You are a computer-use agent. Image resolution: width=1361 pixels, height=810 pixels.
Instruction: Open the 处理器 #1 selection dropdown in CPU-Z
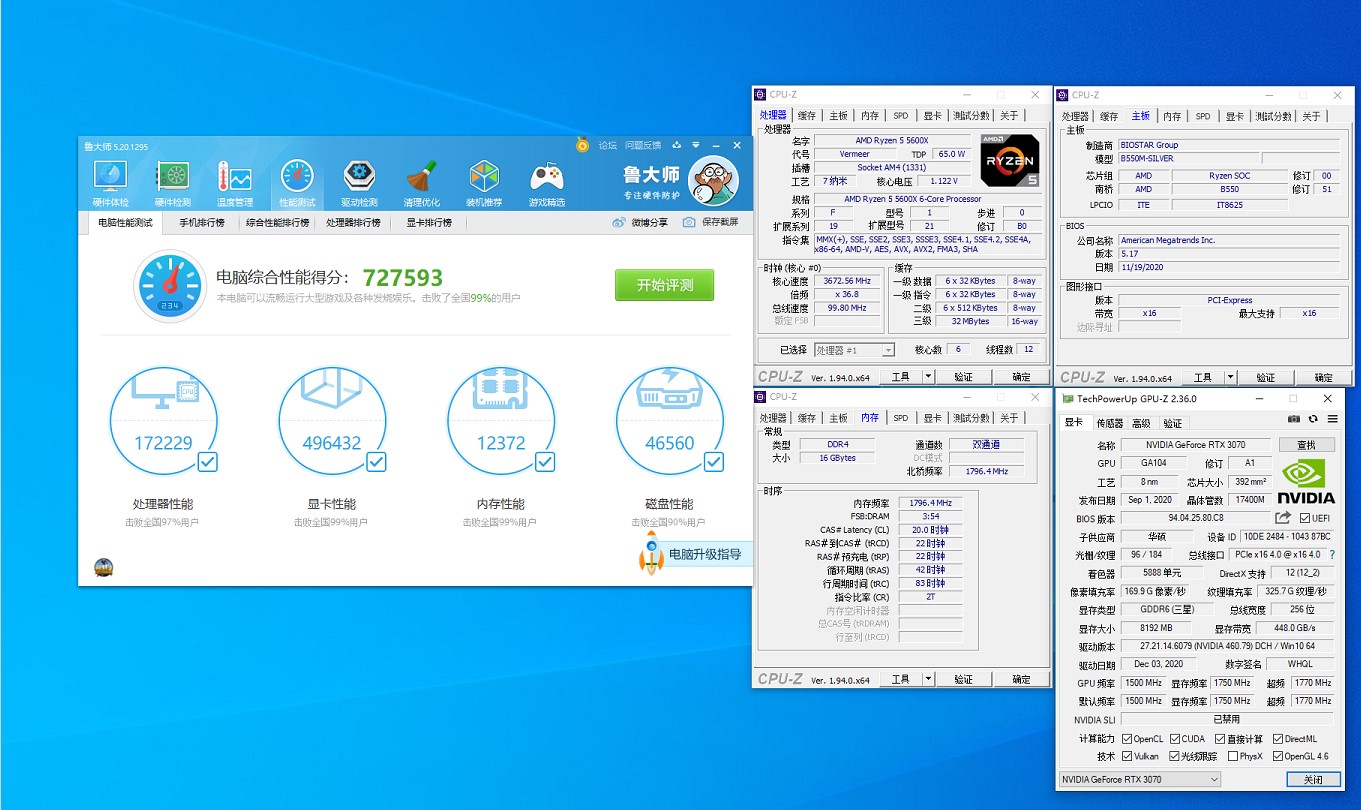click(x=854, y=350)
